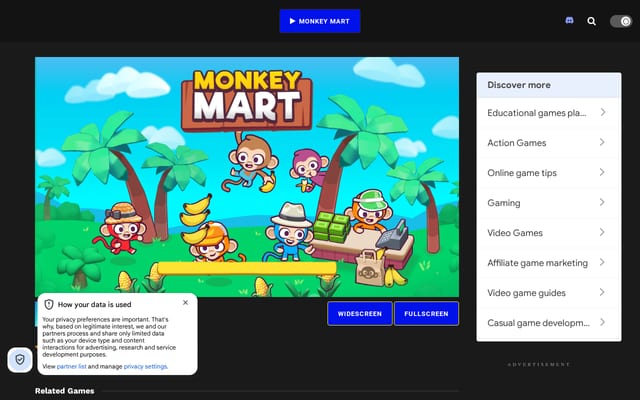Viewport: 640px width, 400px height.
Task: Open the Action Games entry
Action: click(x=549, y=143)
